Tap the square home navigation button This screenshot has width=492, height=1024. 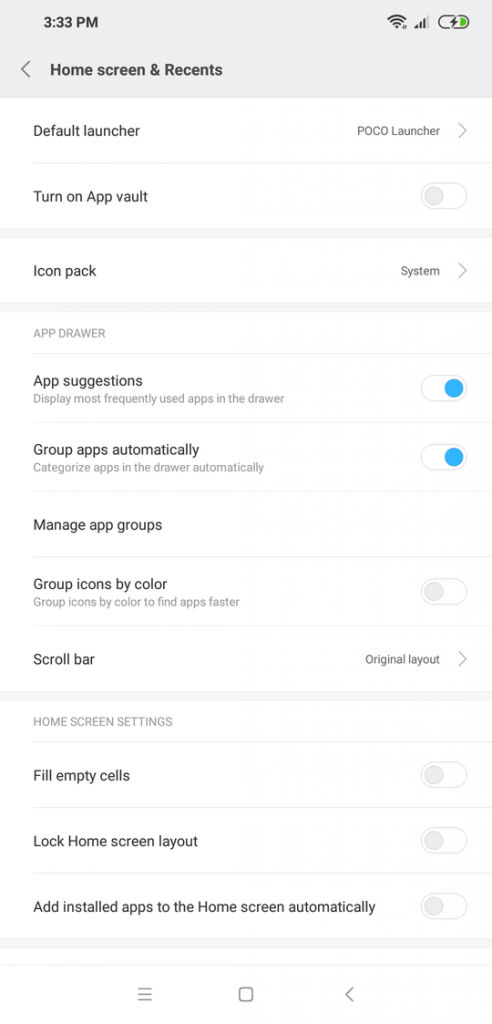[246, 994]
